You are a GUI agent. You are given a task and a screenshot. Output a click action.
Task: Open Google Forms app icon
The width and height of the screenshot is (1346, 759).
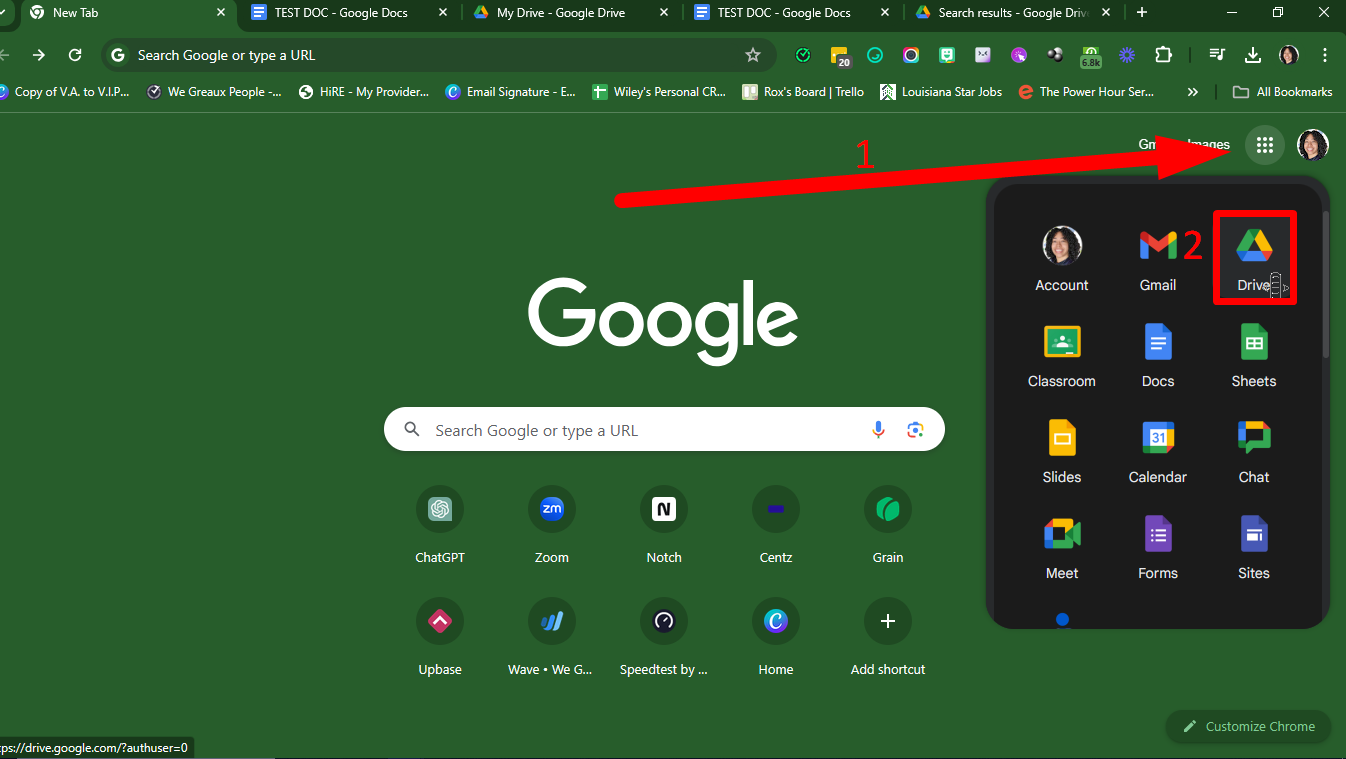click(x=1157, y=546)
